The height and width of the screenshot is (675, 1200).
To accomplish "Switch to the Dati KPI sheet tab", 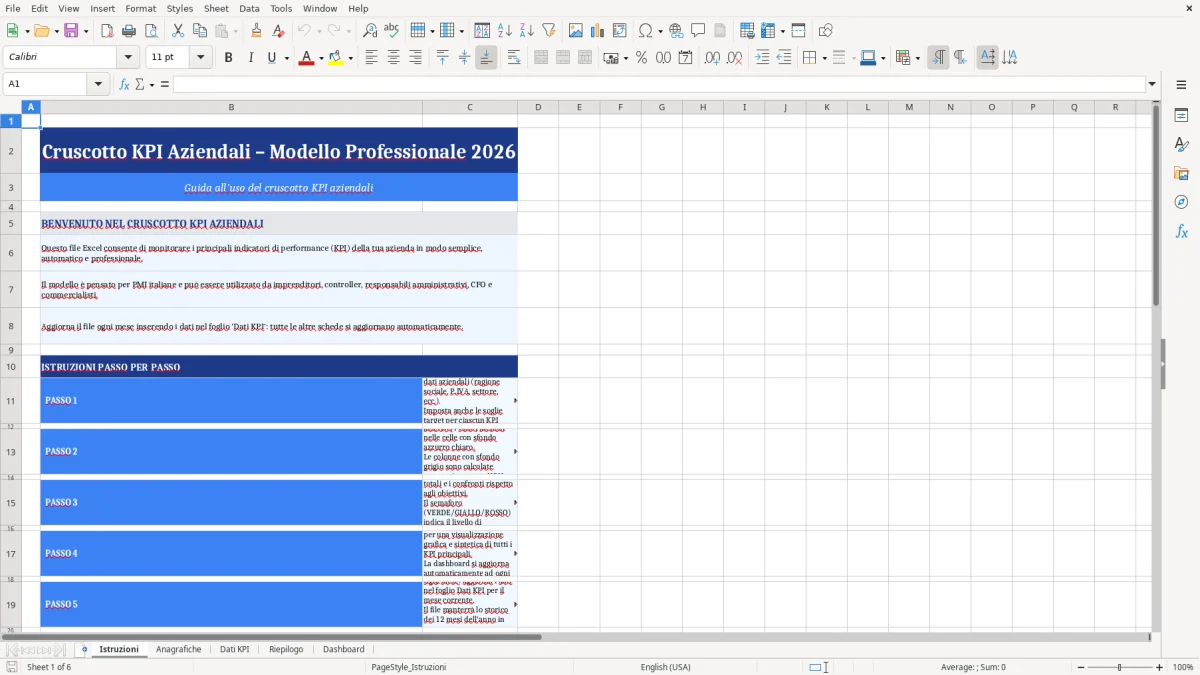I will point(235,649).
